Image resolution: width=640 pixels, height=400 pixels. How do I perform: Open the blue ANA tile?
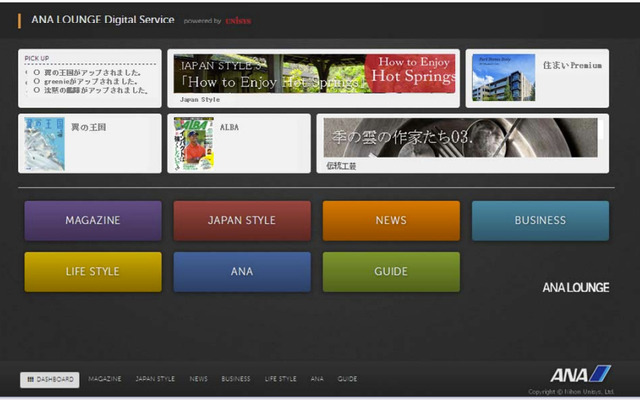point(242,272)
